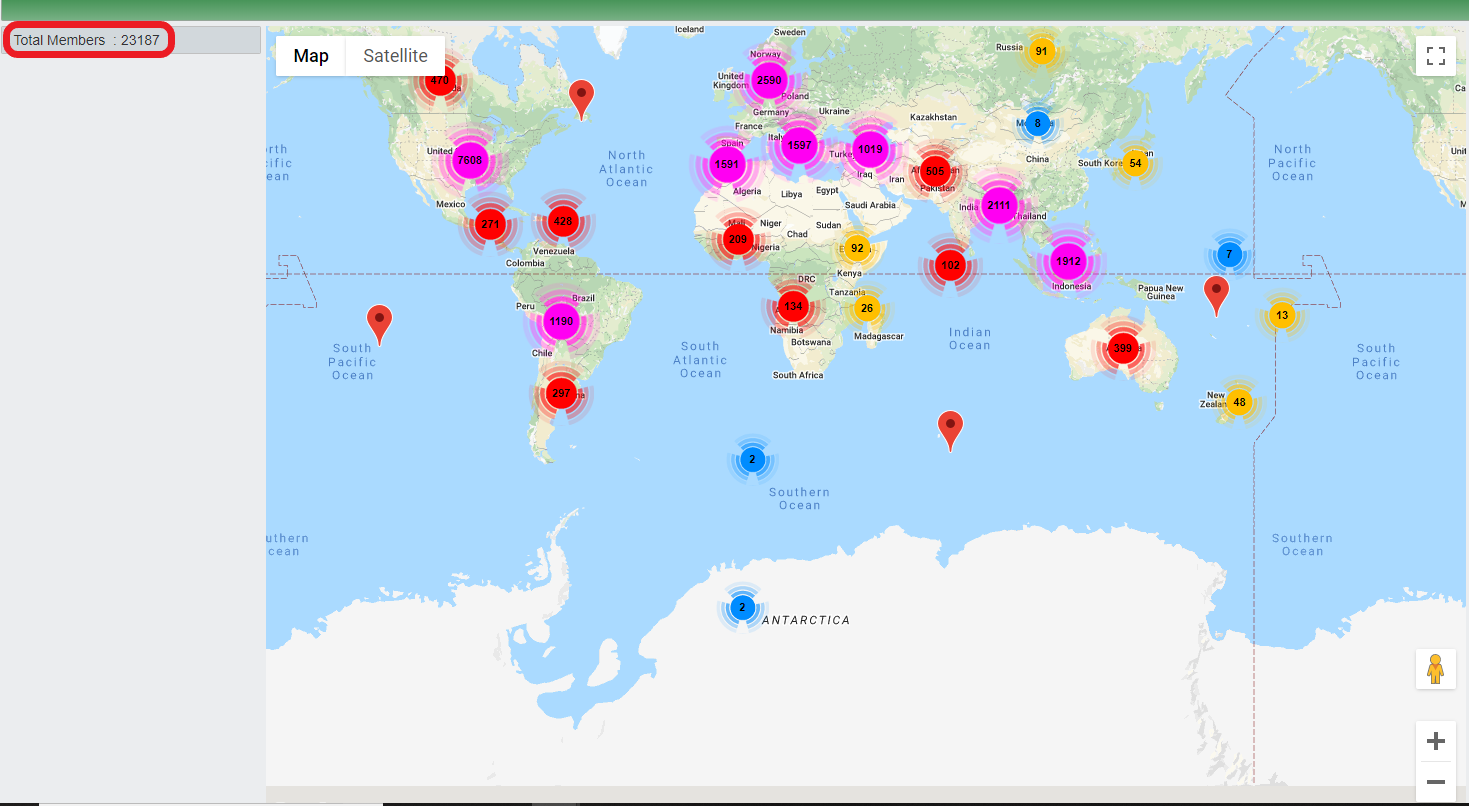Open the blue 2 cluster on Antarctica
The image size is (1469, 806).
coord(741,607)
